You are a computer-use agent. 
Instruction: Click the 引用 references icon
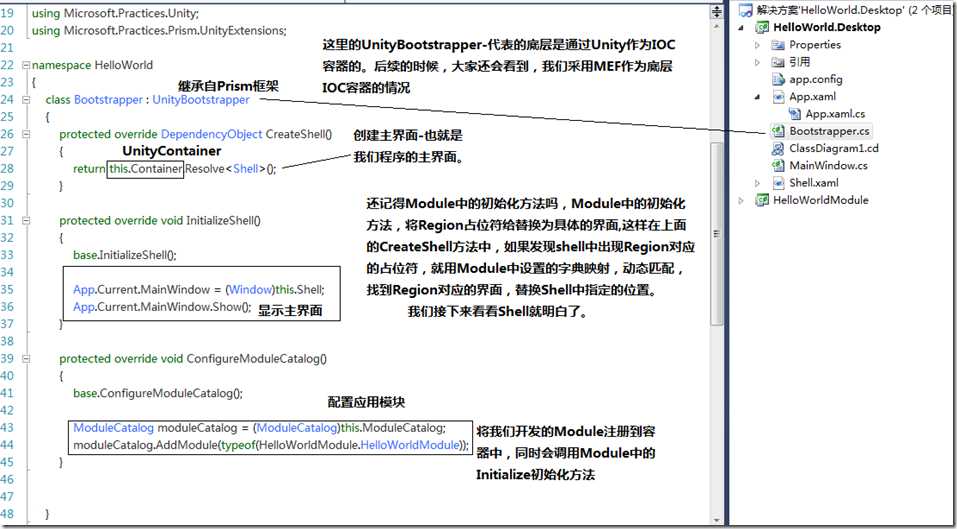pyautogui.click(x=778, y=62)
